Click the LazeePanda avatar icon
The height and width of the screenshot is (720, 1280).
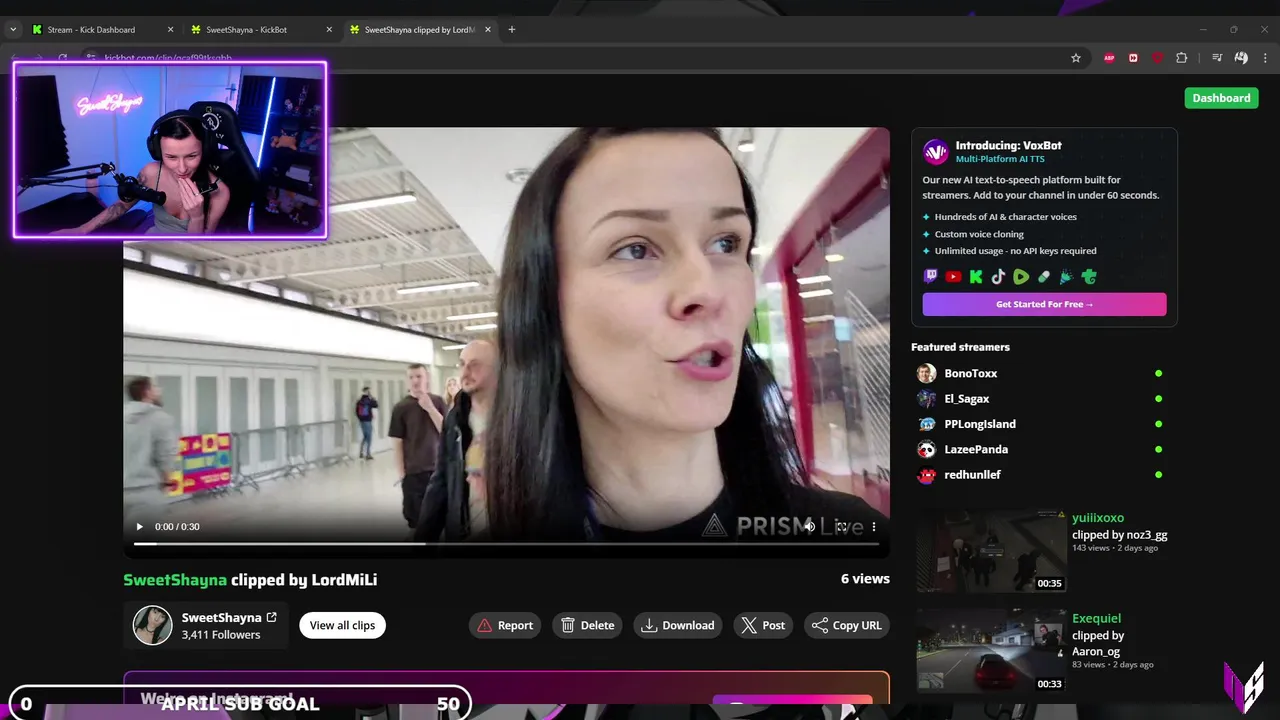(x=927, y=449)
